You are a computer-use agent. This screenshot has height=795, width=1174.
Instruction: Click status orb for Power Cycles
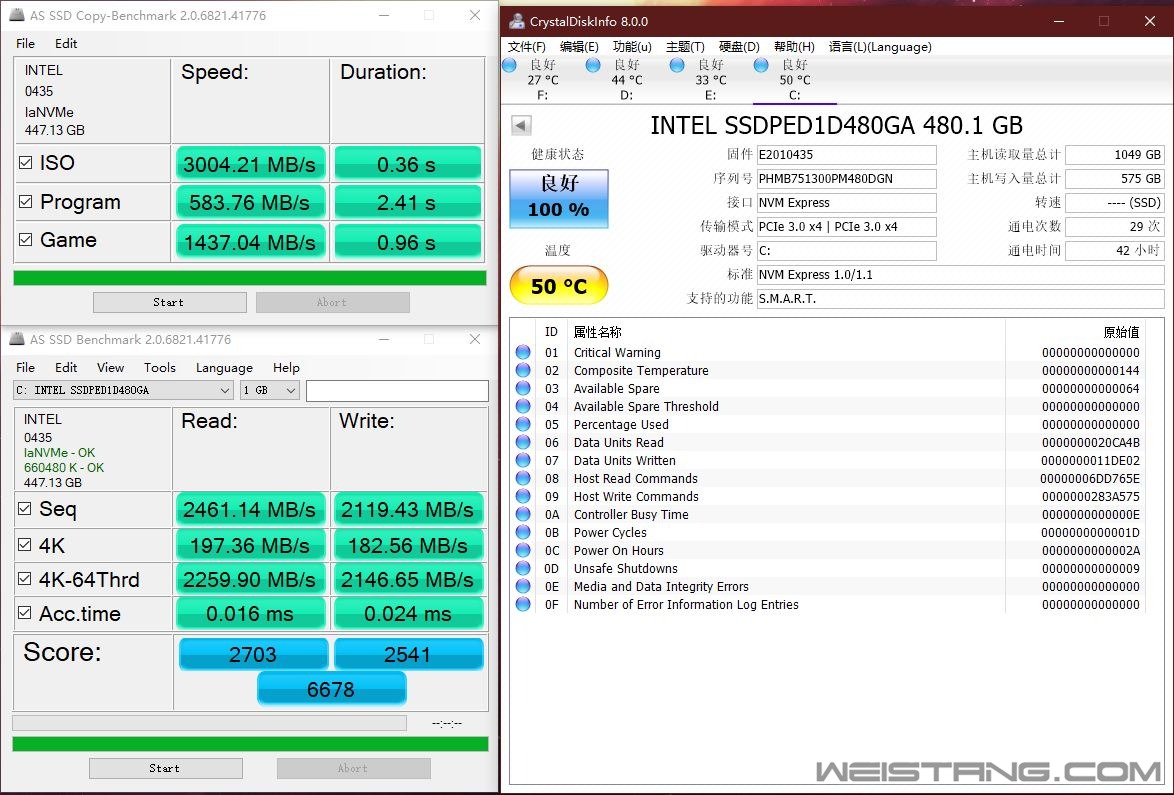tap(523, 531)
